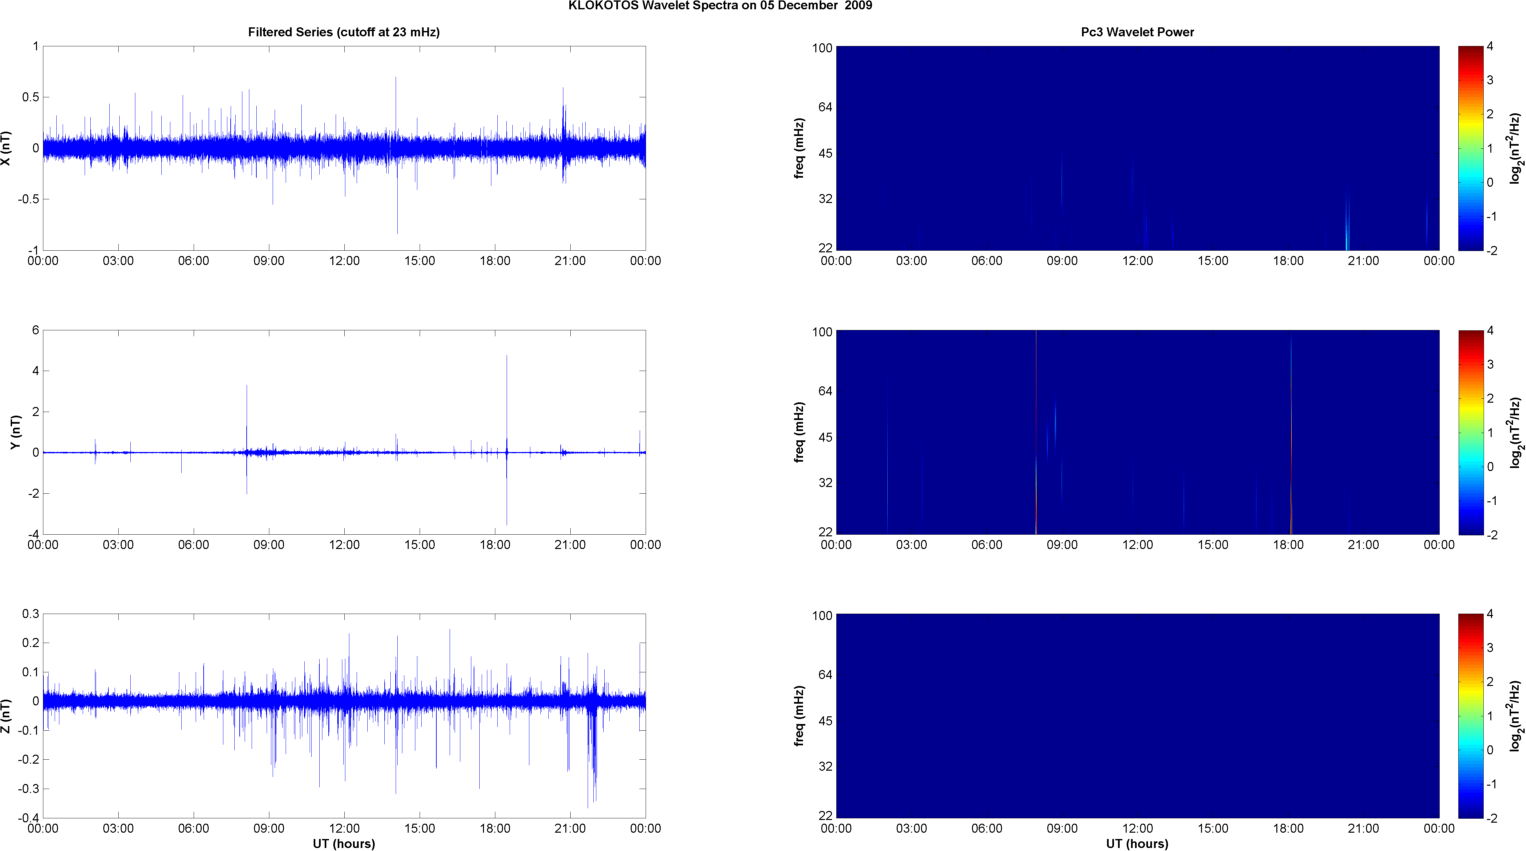The image size is (1526, 851).
Task: Click the Z (nT) axis label
Action: (x=6, y=716)
